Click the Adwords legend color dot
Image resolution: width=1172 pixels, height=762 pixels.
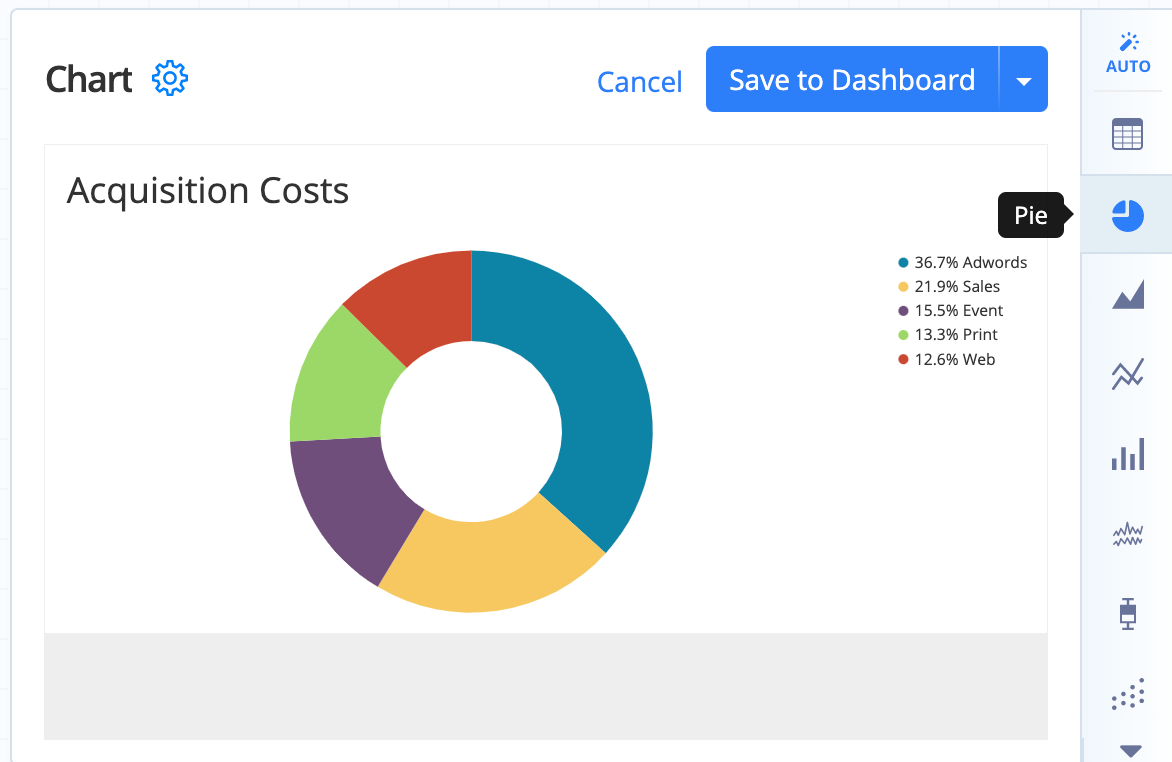click(x=903, y=262)
